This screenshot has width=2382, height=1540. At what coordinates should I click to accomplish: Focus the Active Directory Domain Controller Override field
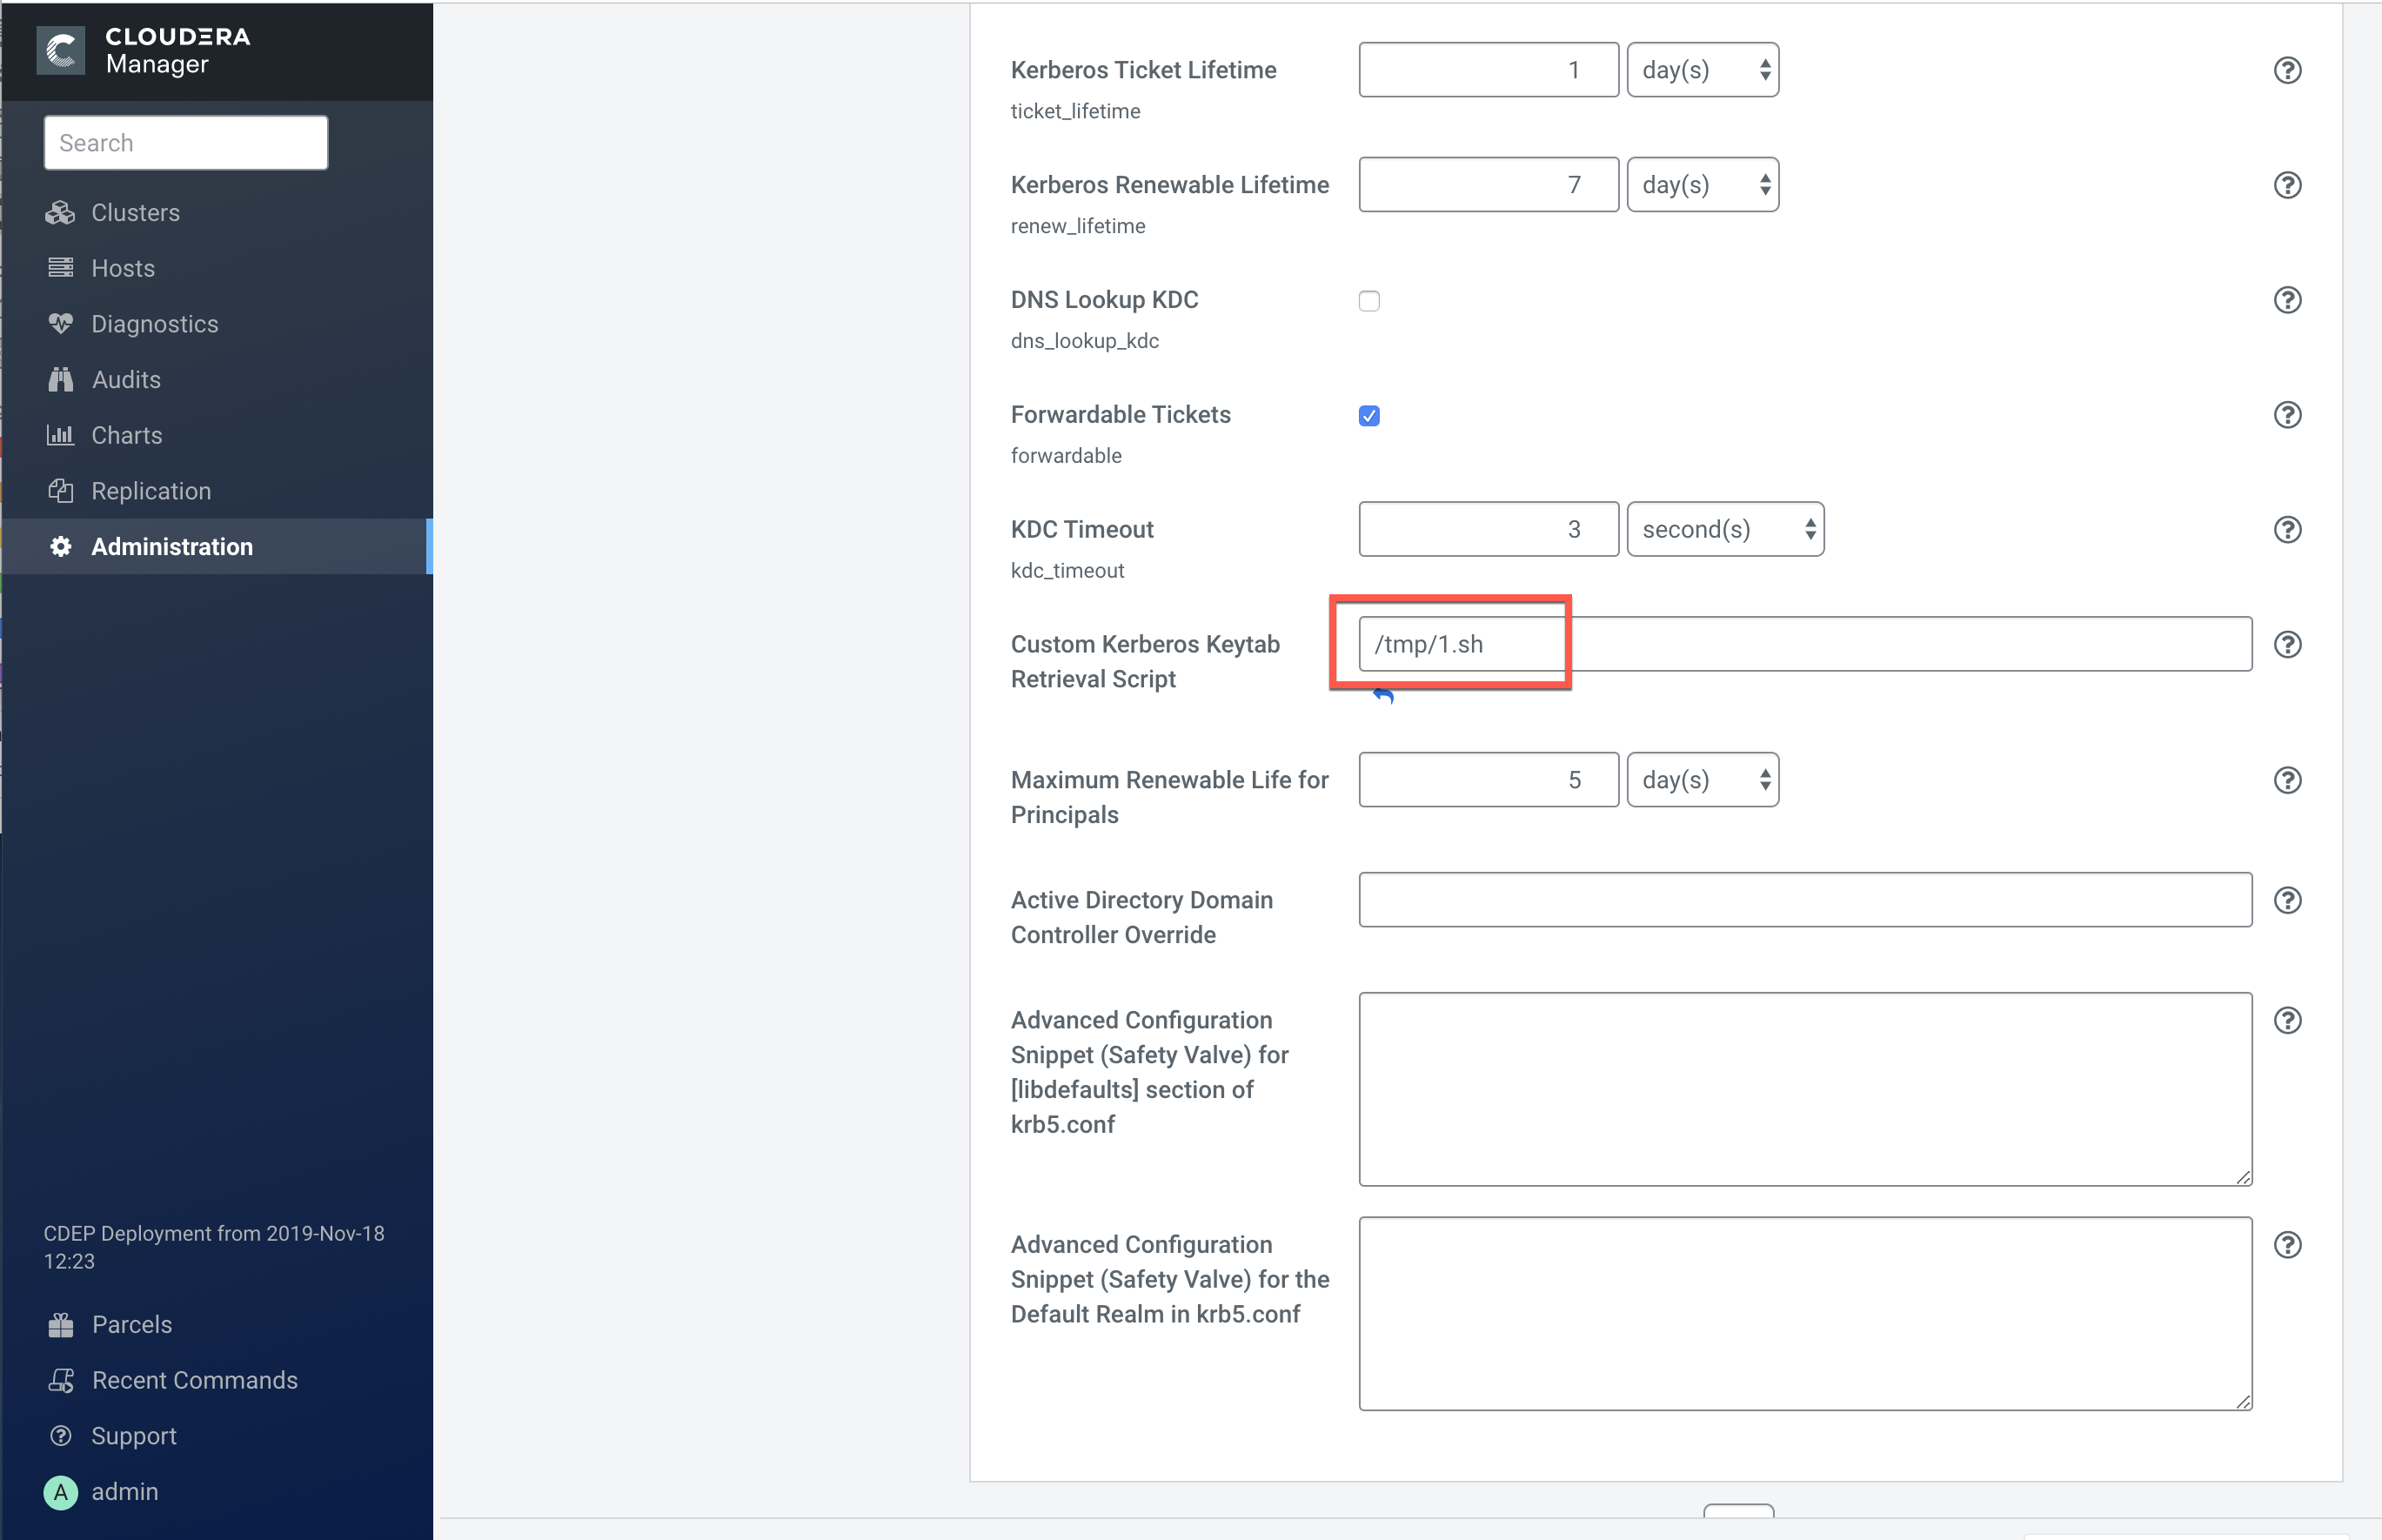(1804, 900)
